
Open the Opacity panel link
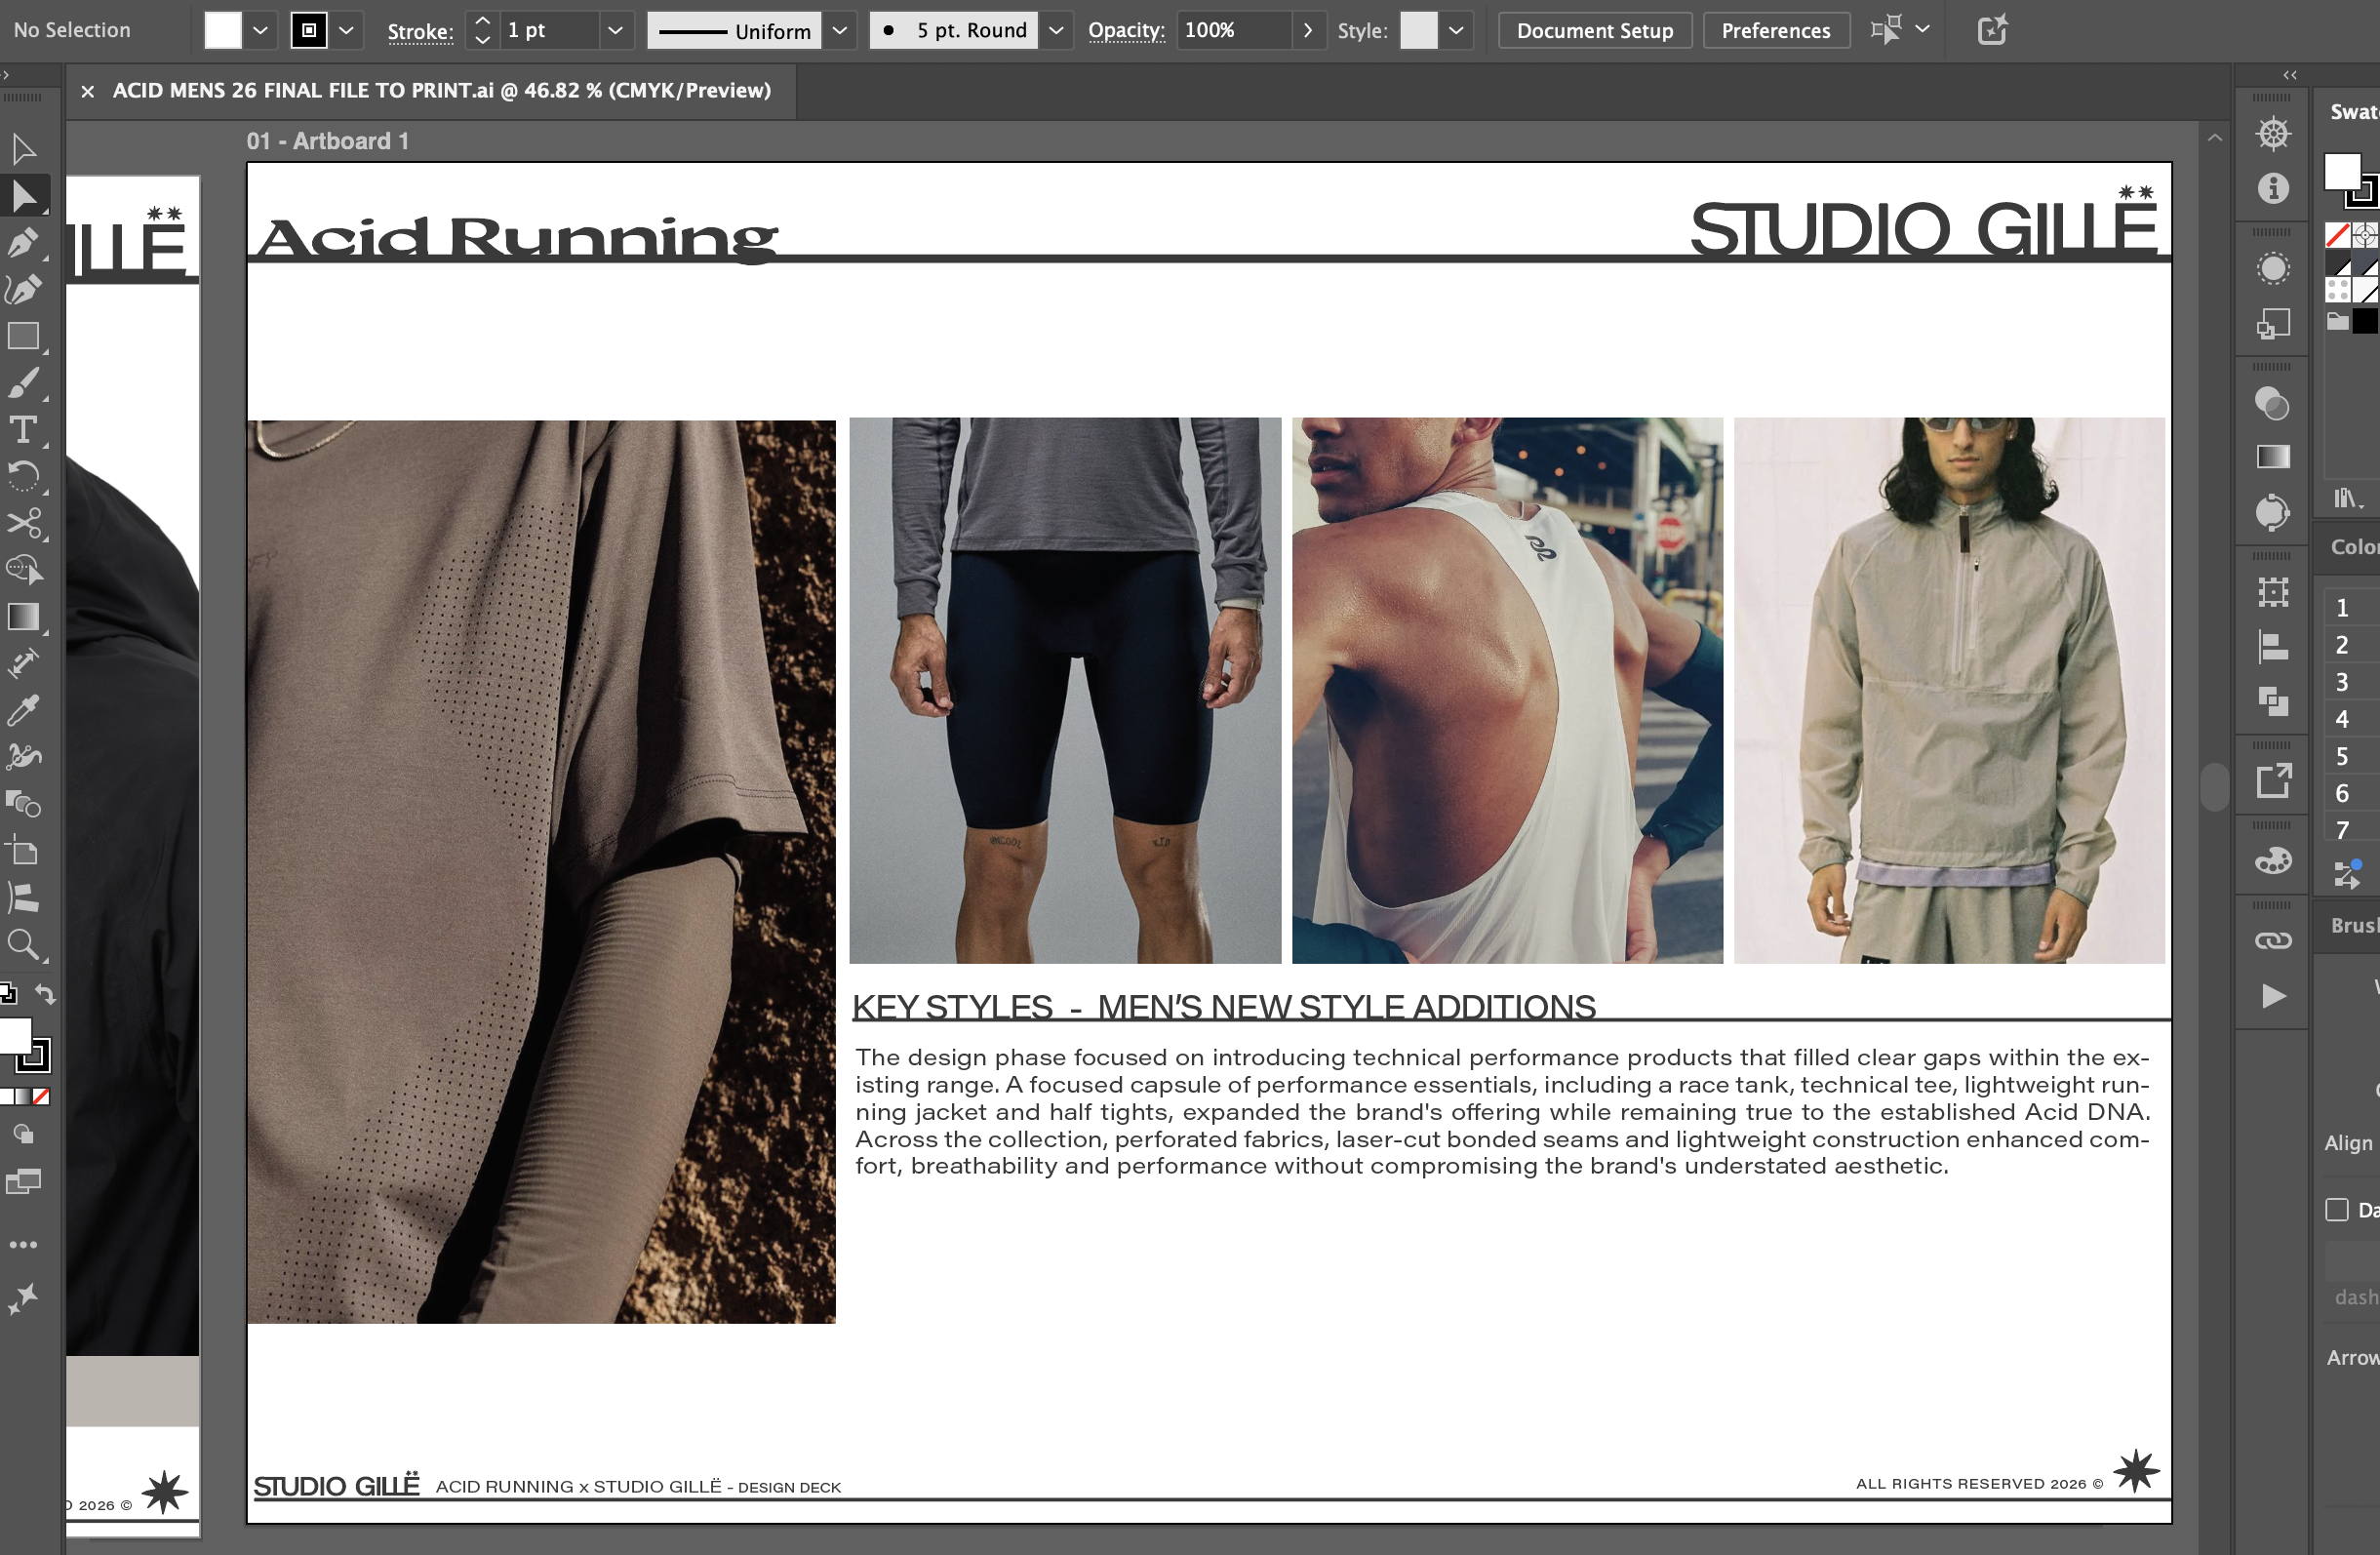[1126, 31]
